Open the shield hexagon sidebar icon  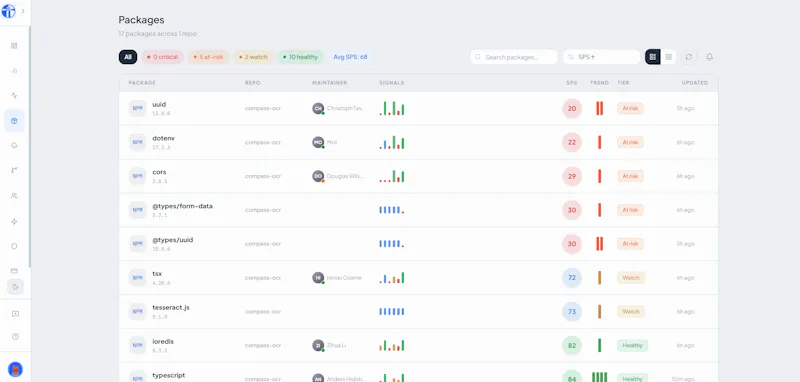click(x=14, y=246)
